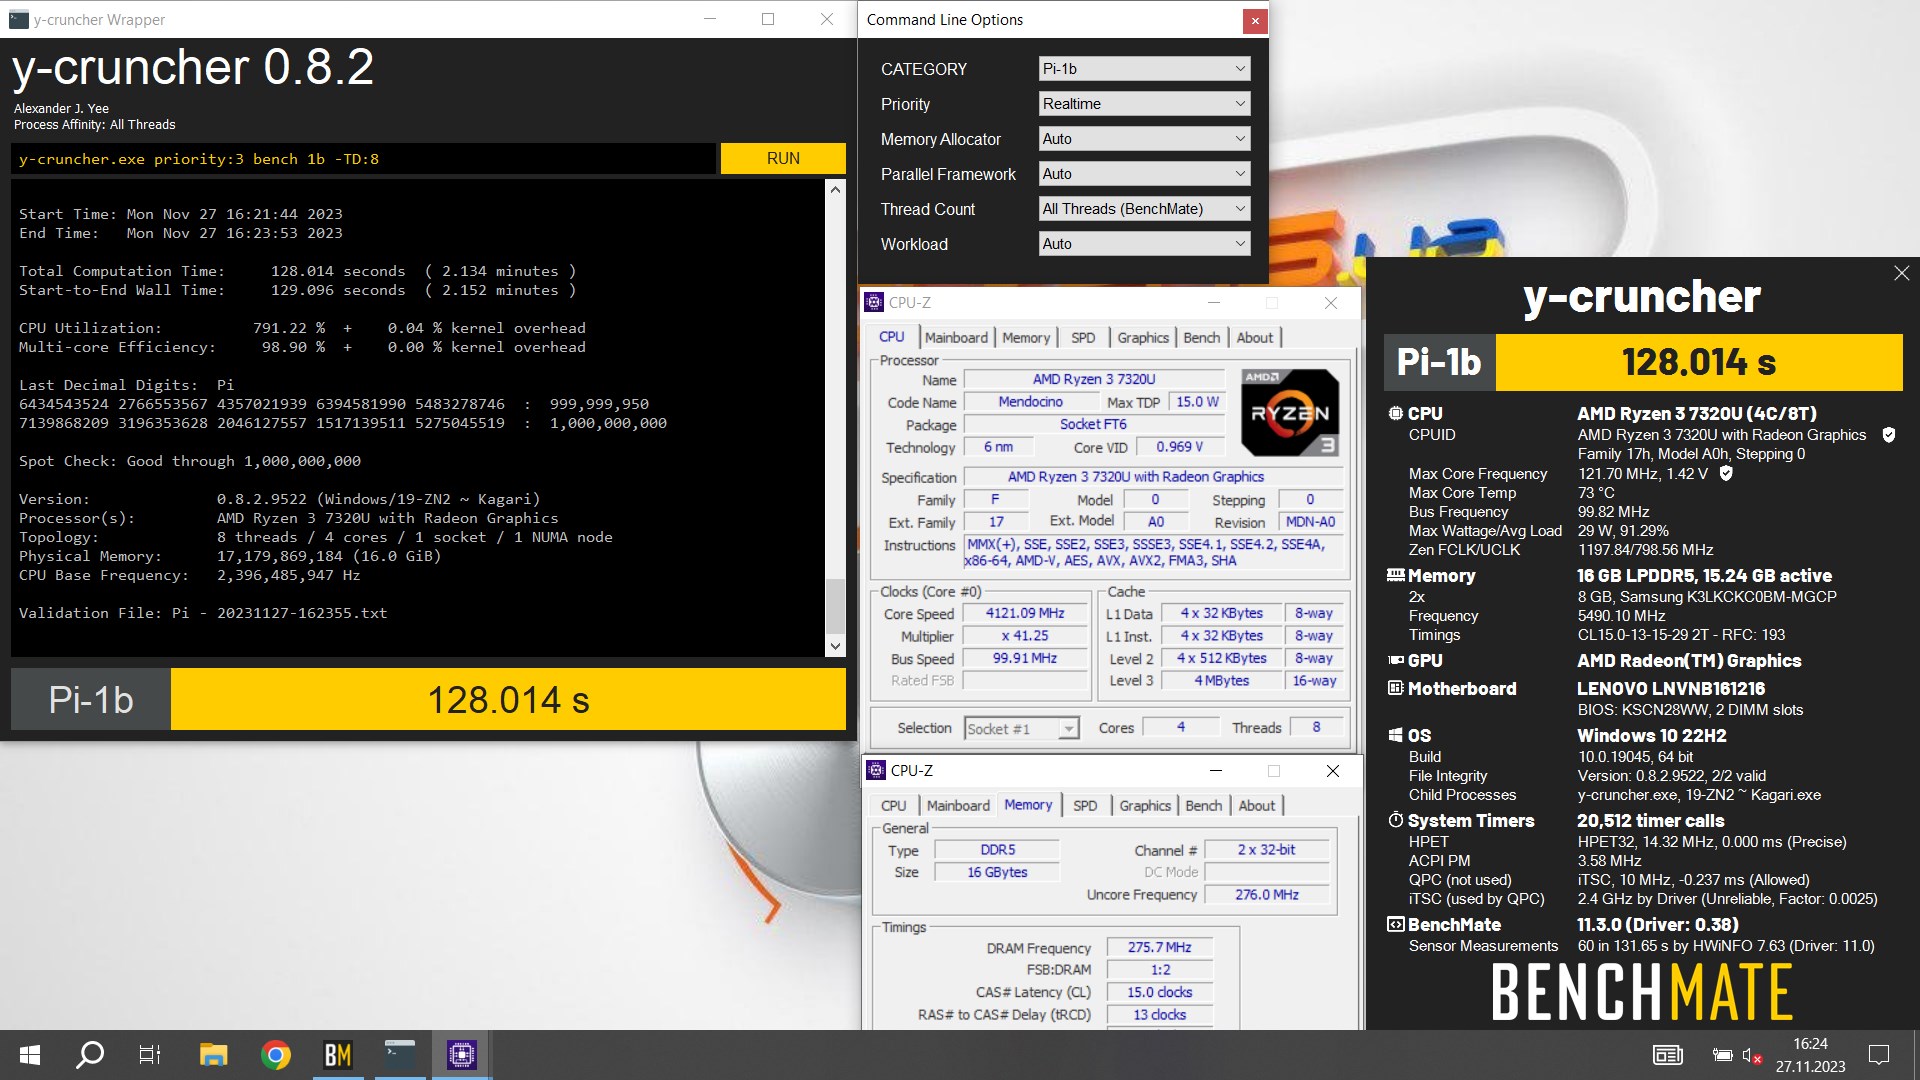Screen dimensions: 1920x1080
Task: Click the Type field showing DDR5
Action: [997, 850]
